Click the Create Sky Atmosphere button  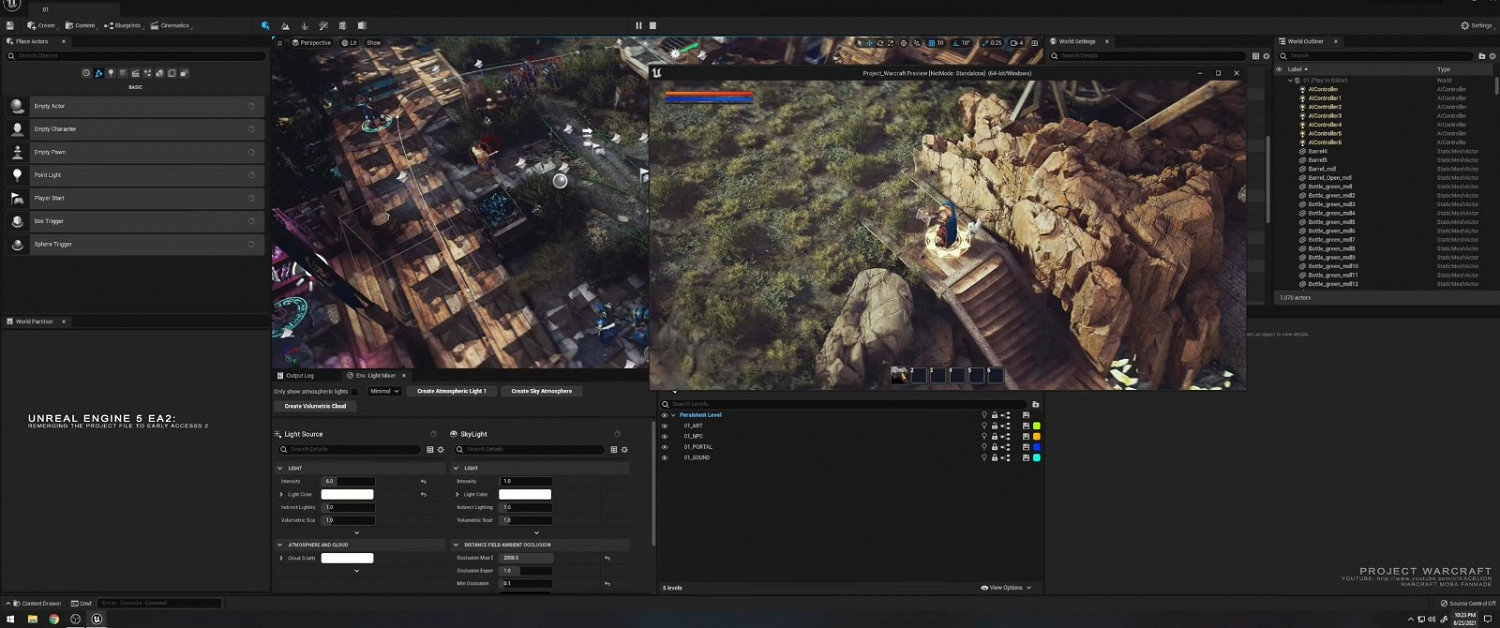coord(541,391)
